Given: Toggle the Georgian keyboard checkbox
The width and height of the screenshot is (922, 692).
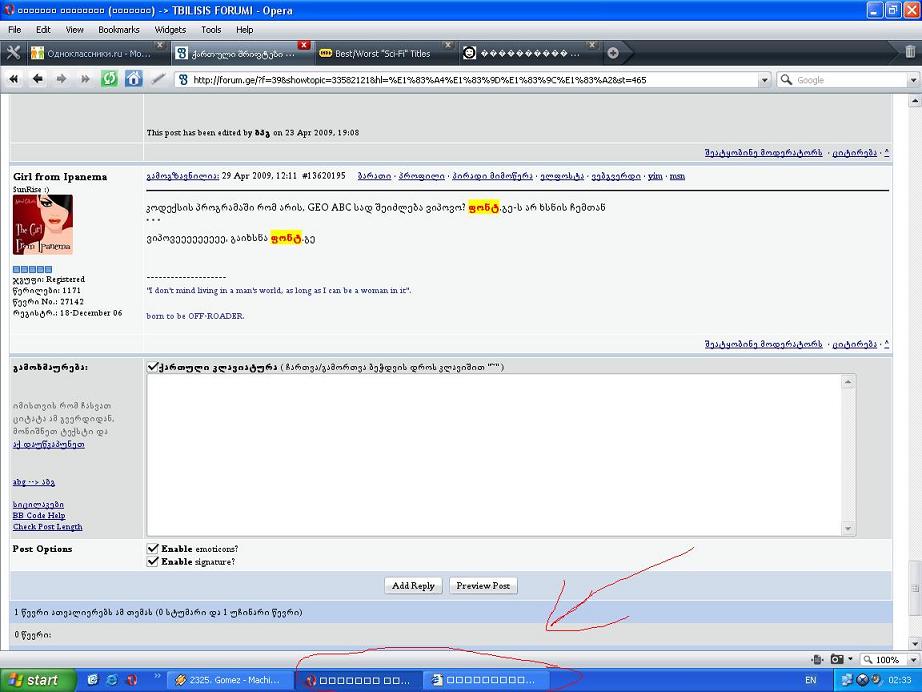Looking at the screenshot, I should (152, 367).
